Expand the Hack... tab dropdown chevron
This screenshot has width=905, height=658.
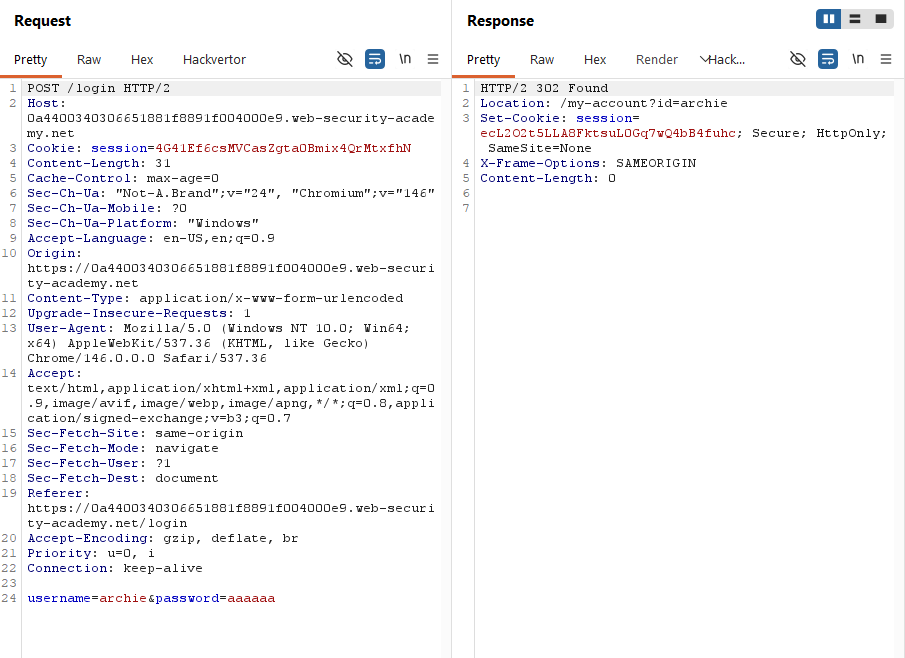pos(704,59)
